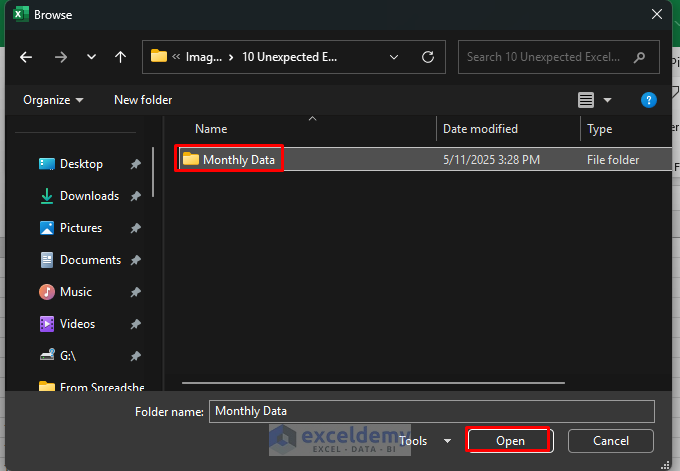Click the pin icon next to Videos

[136, 324]
